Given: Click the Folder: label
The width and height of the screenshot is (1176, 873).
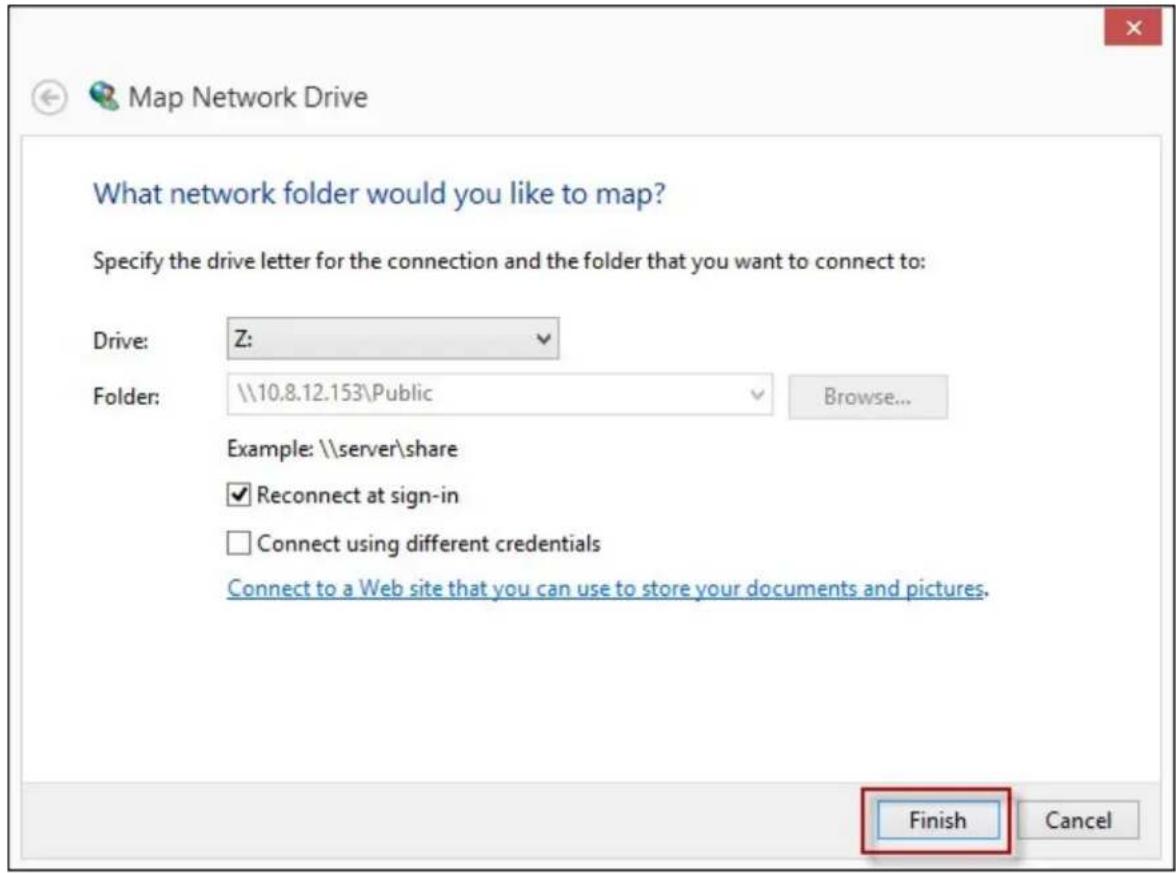Looking at the screenshot, I should [x=126, y=396].
